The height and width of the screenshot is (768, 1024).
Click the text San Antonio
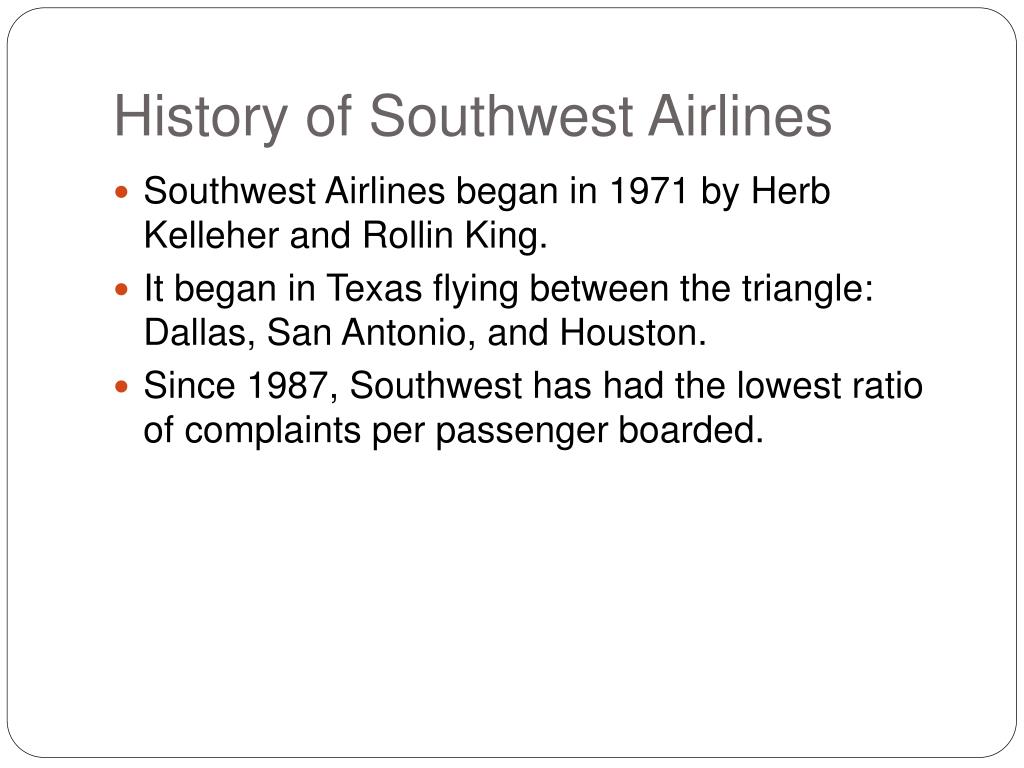tap(366, 332)
